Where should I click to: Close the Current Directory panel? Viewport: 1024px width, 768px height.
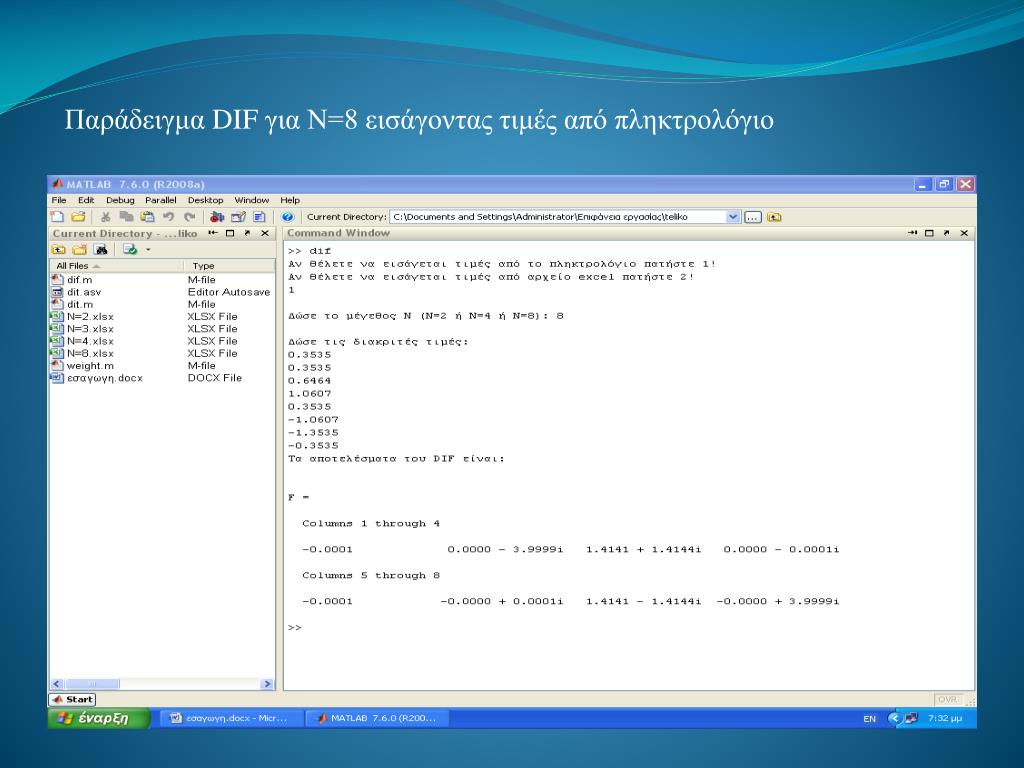264,233
